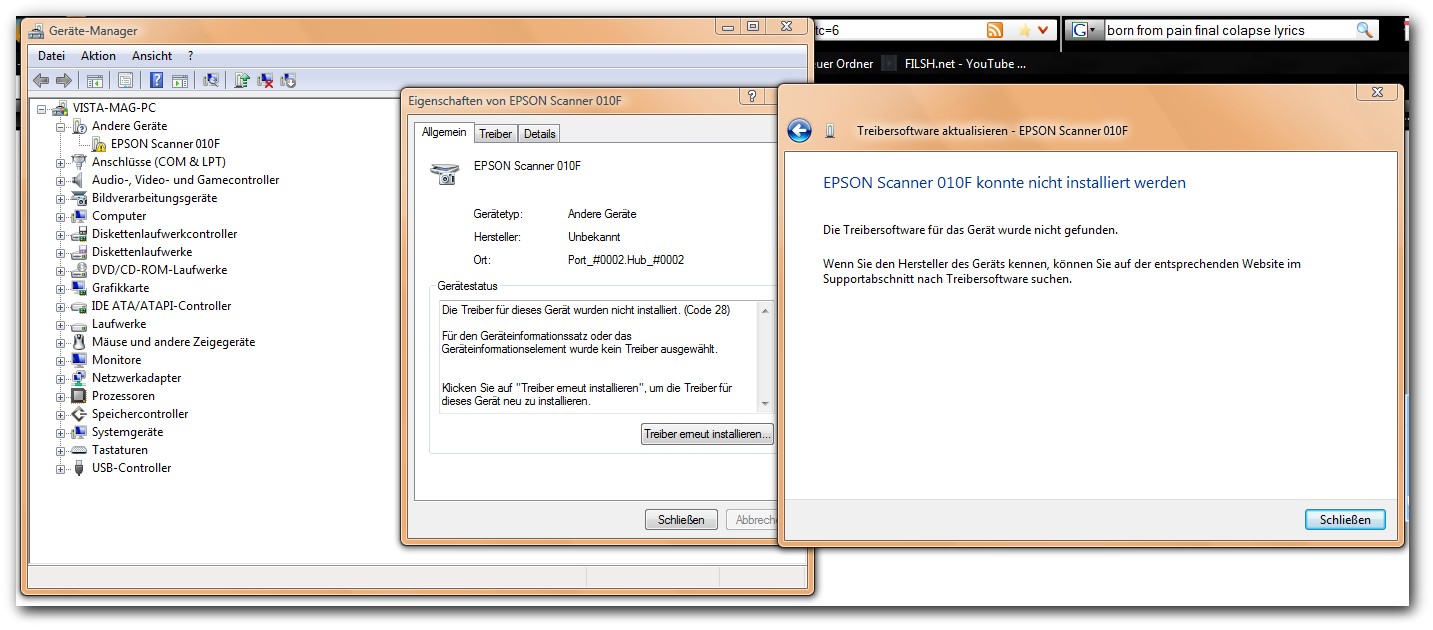Open the ? help menu in Geräte-Manager
The image size is (1433, 630).
pos(190,56)
